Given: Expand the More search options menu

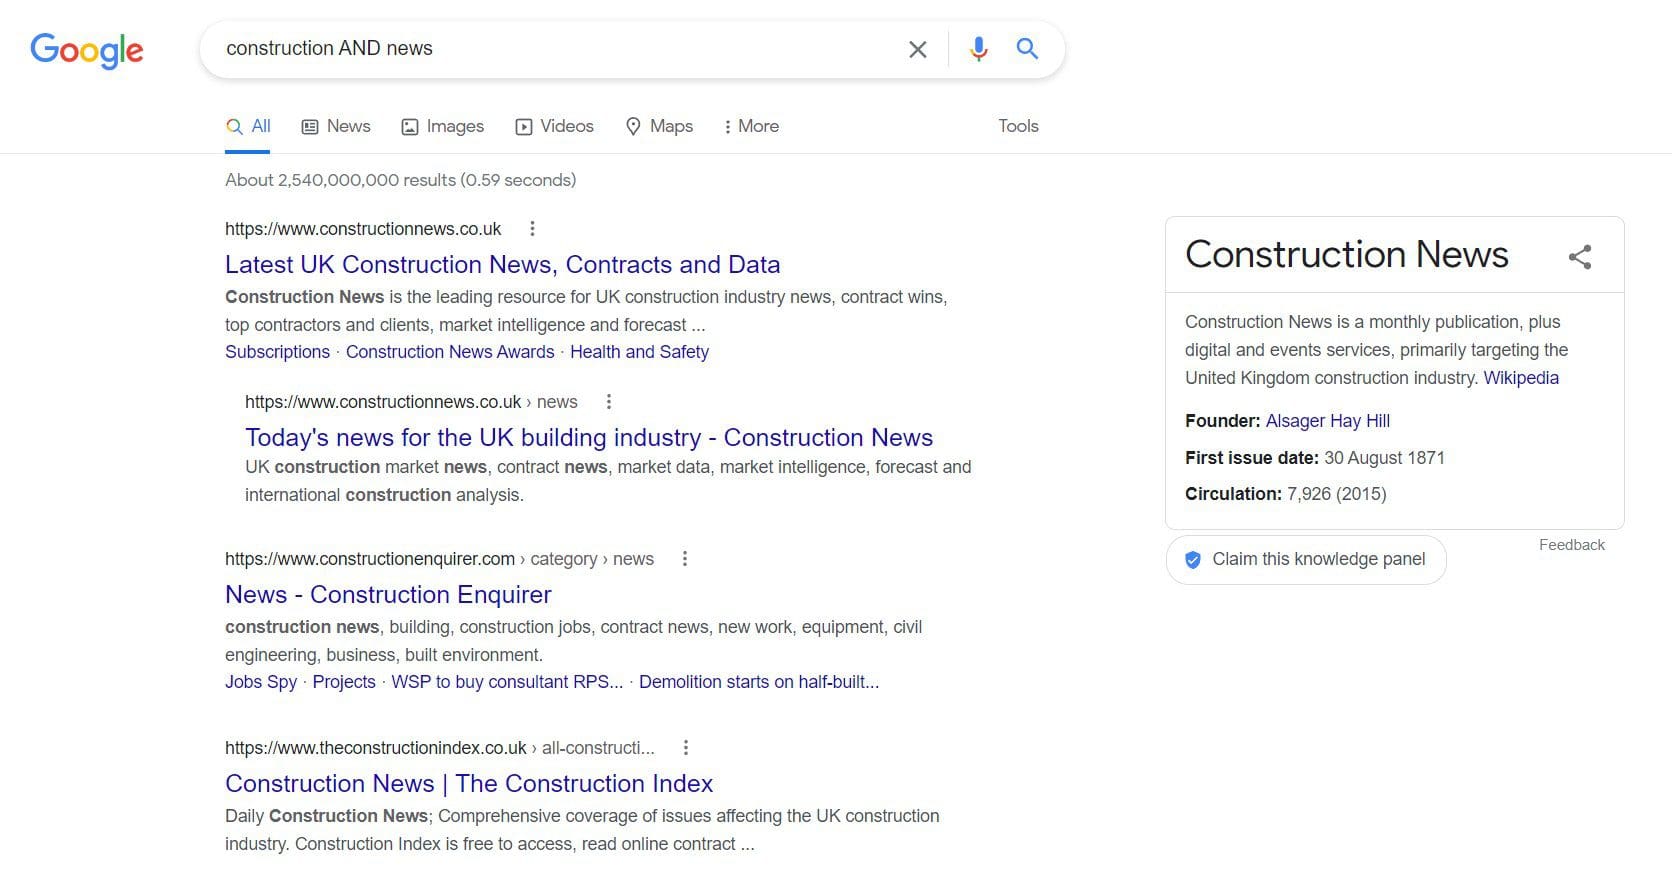Looking at the screenshot, I should point(751,126).
